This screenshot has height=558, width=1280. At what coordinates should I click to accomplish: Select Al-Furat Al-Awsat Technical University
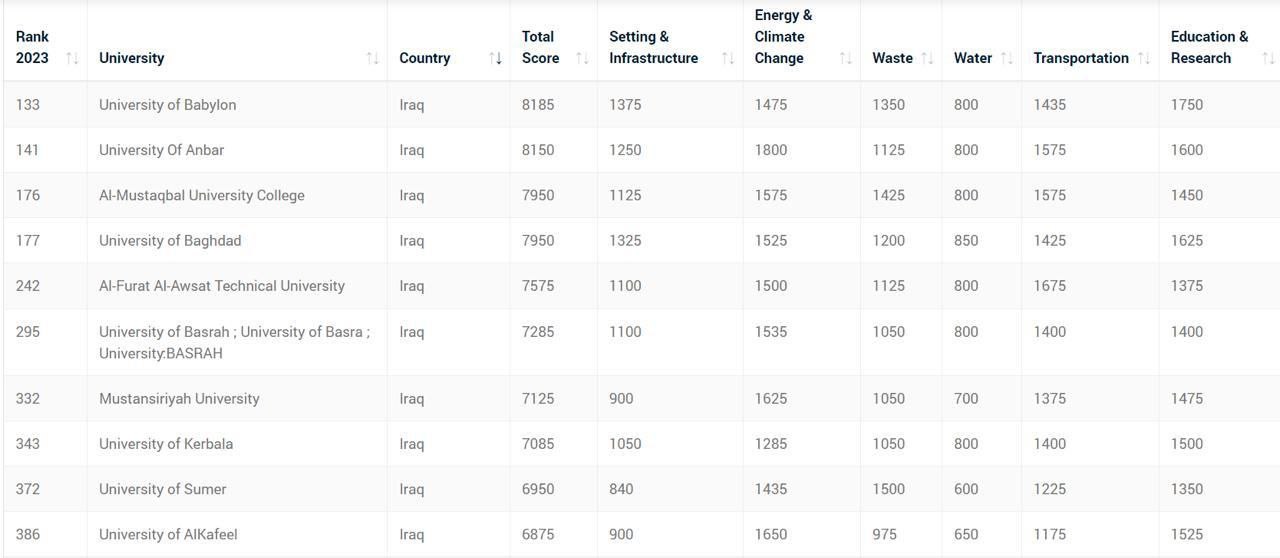point(221,286)
